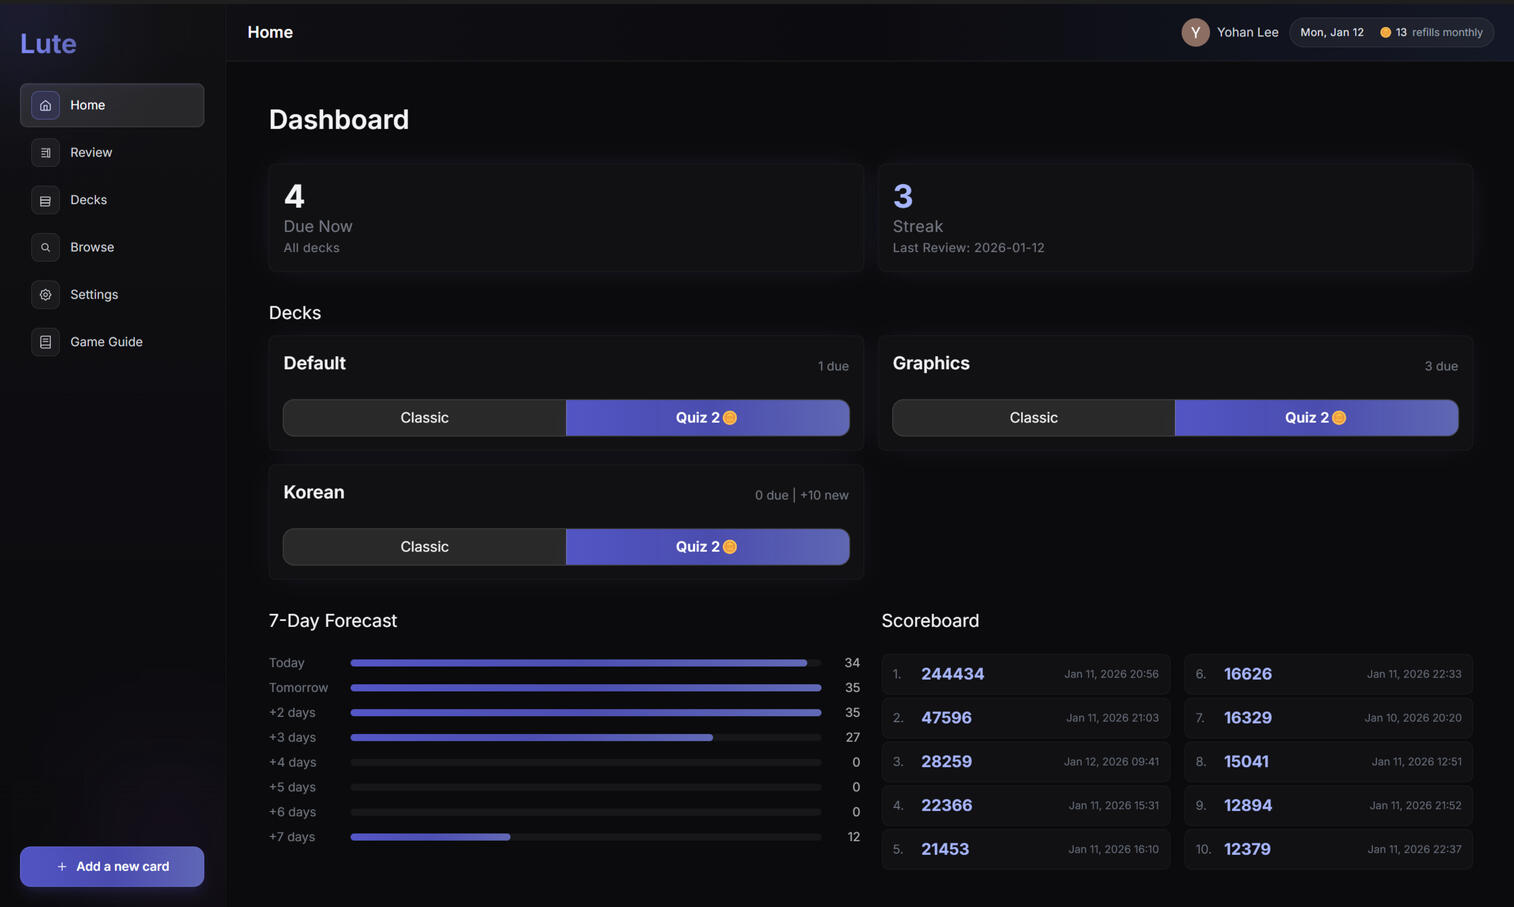Viewport: 1514px width, 907px height.
Task: Open Review via its sidebar icon
Action: pos(45,152)
